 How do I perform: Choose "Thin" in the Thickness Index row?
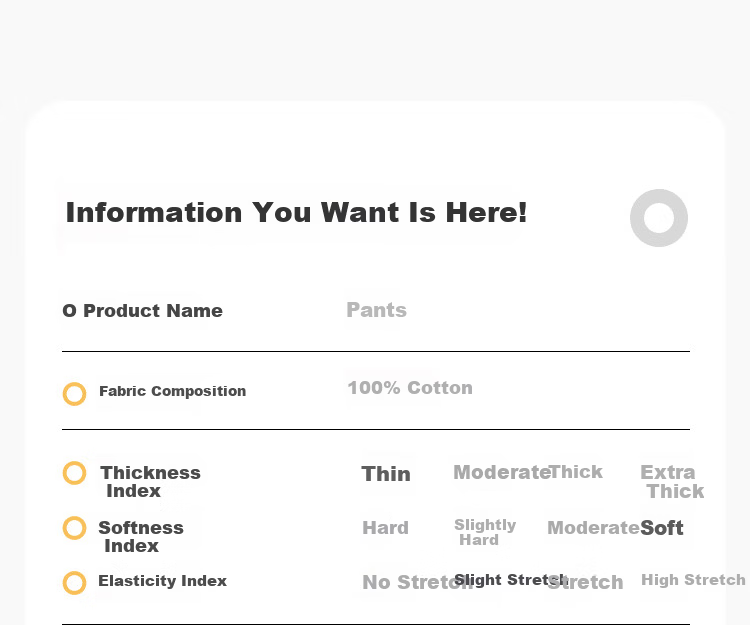[x=386, y=474]
